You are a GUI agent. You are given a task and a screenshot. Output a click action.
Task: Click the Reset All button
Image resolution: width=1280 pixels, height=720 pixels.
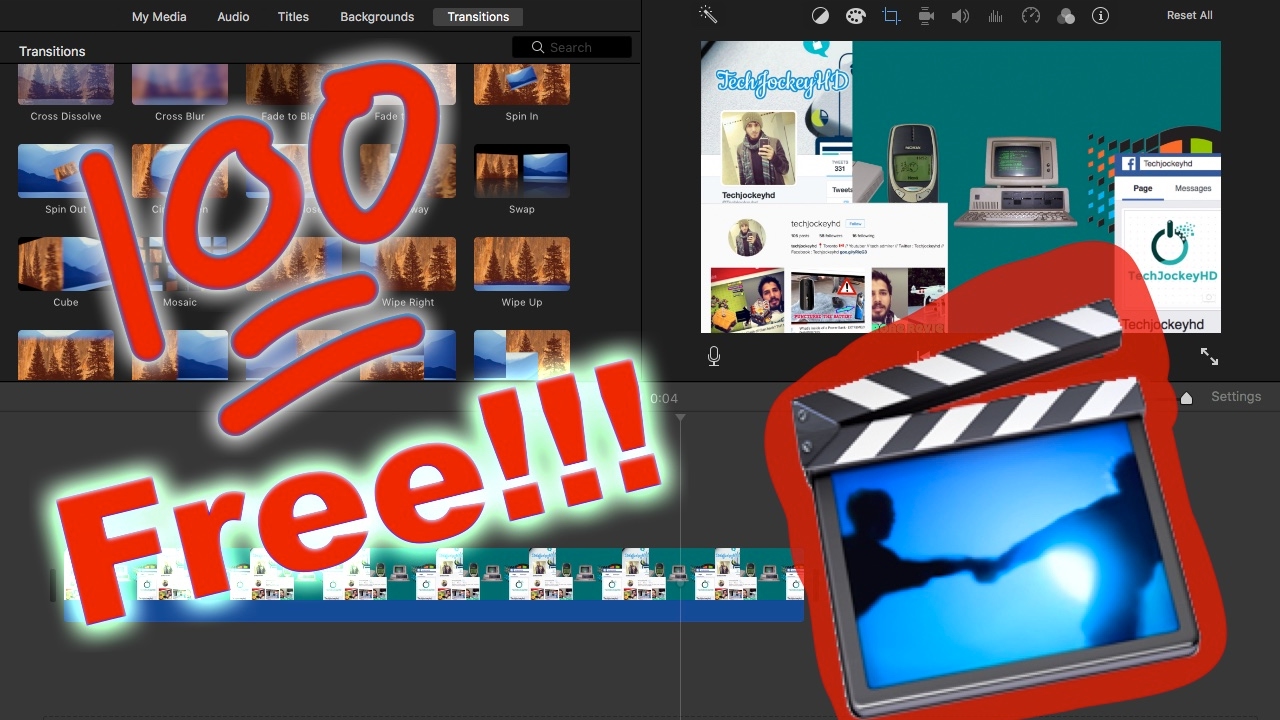point(1190,16)
